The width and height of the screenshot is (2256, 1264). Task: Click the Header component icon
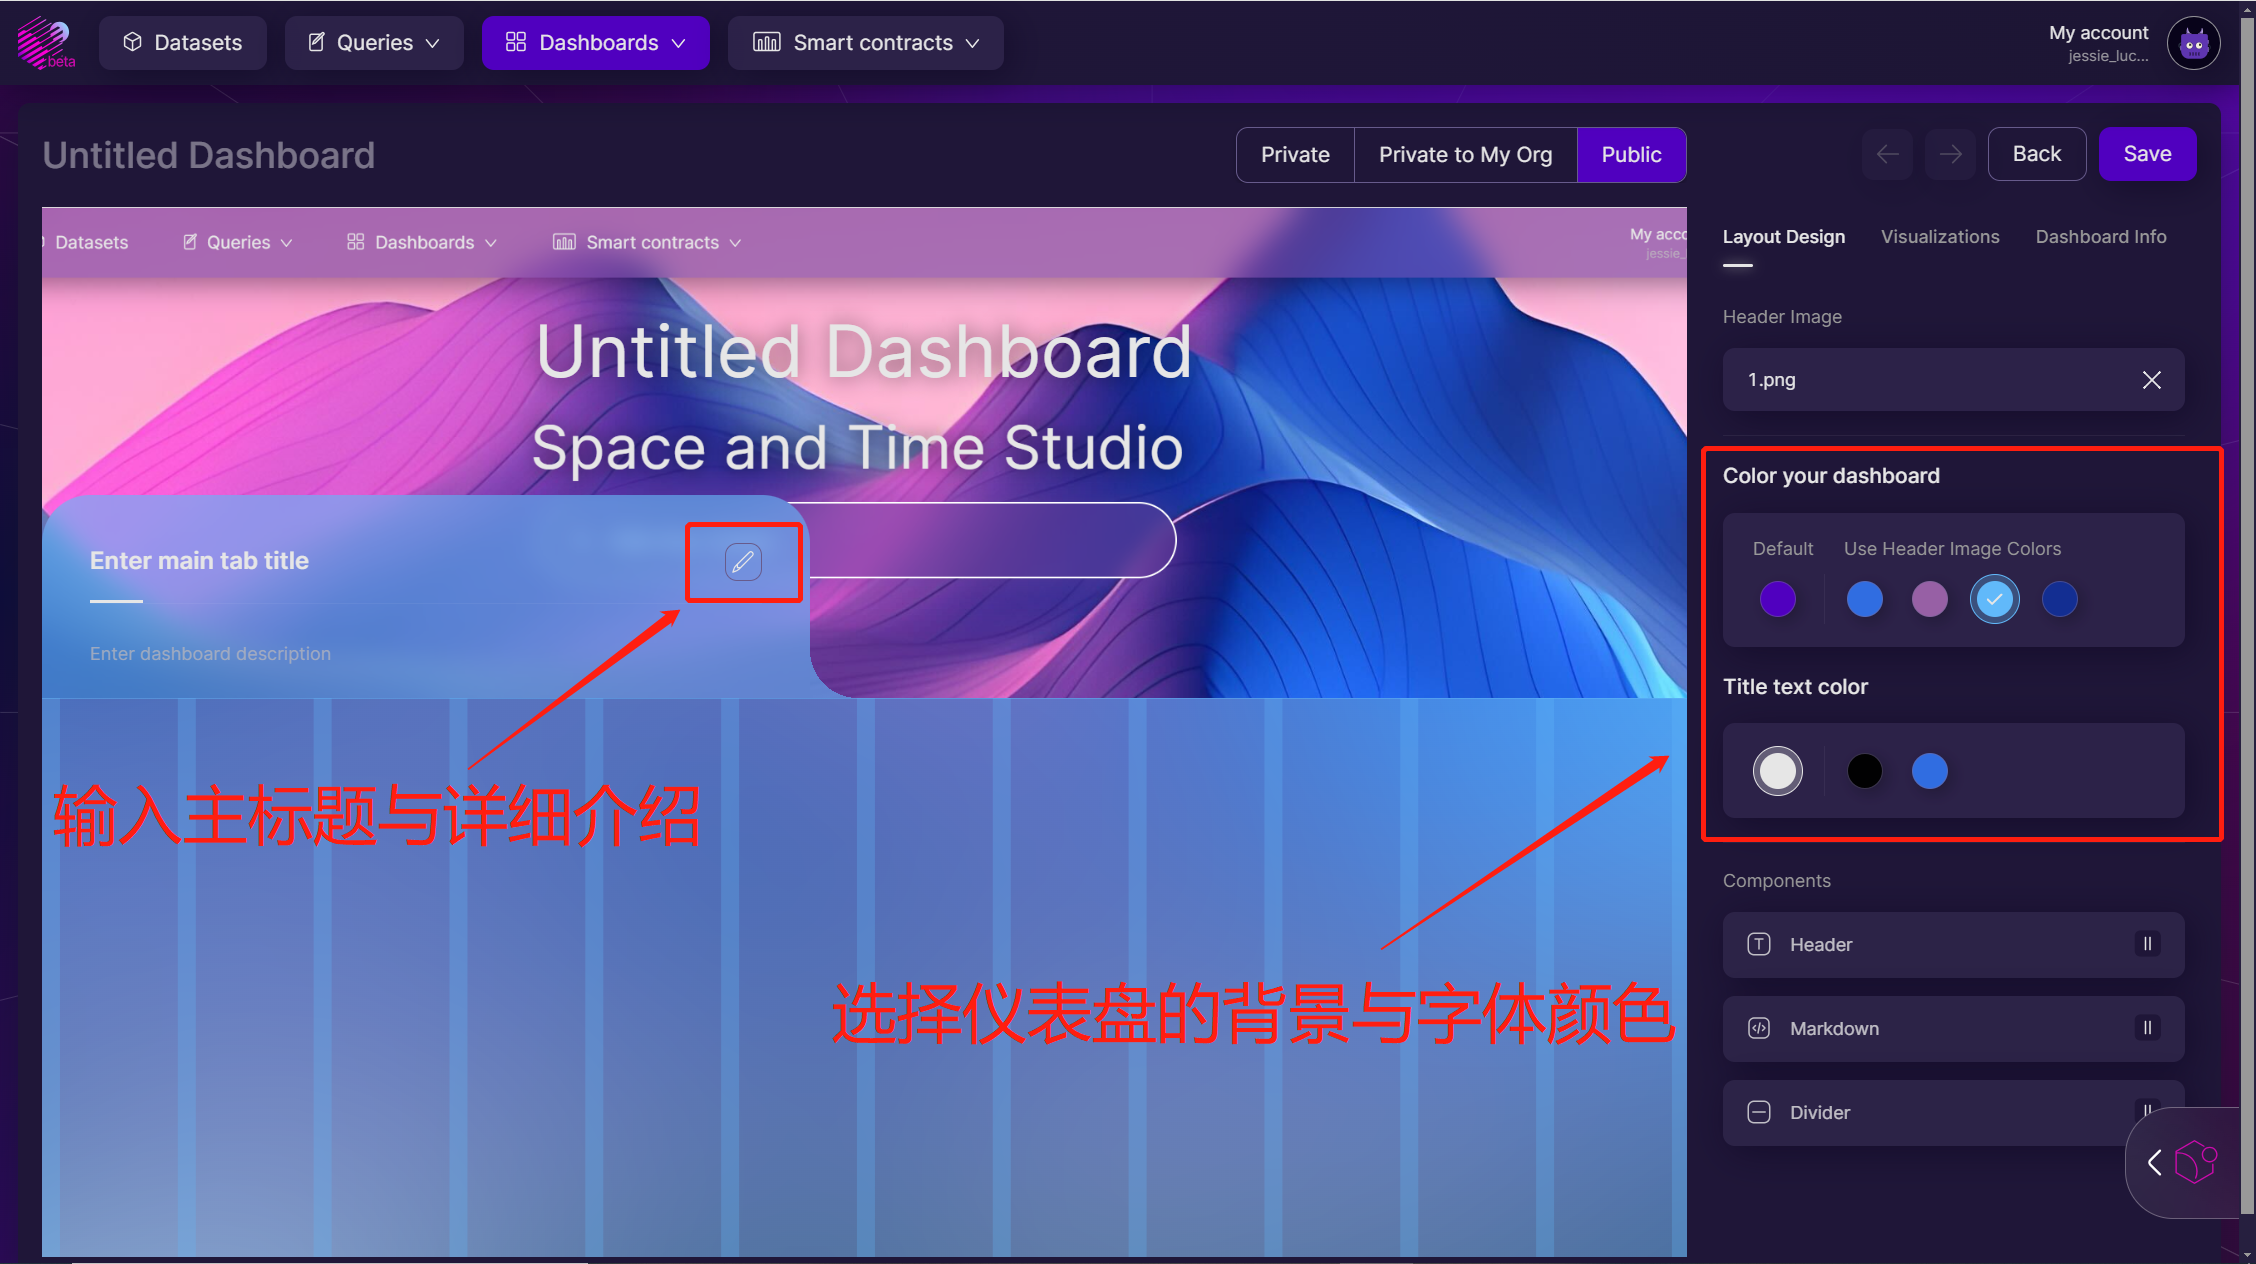pyautogui.click(x=1758, y=945)
